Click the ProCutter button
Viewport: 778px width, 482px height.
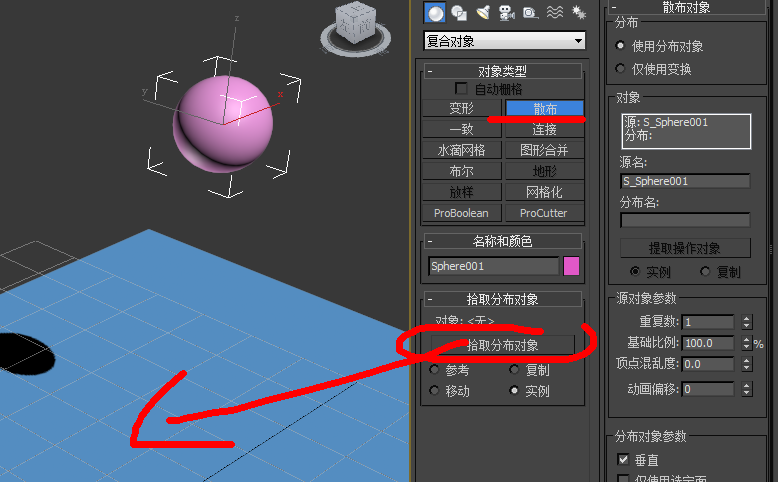pyautogui.click(x=545, y=213)
